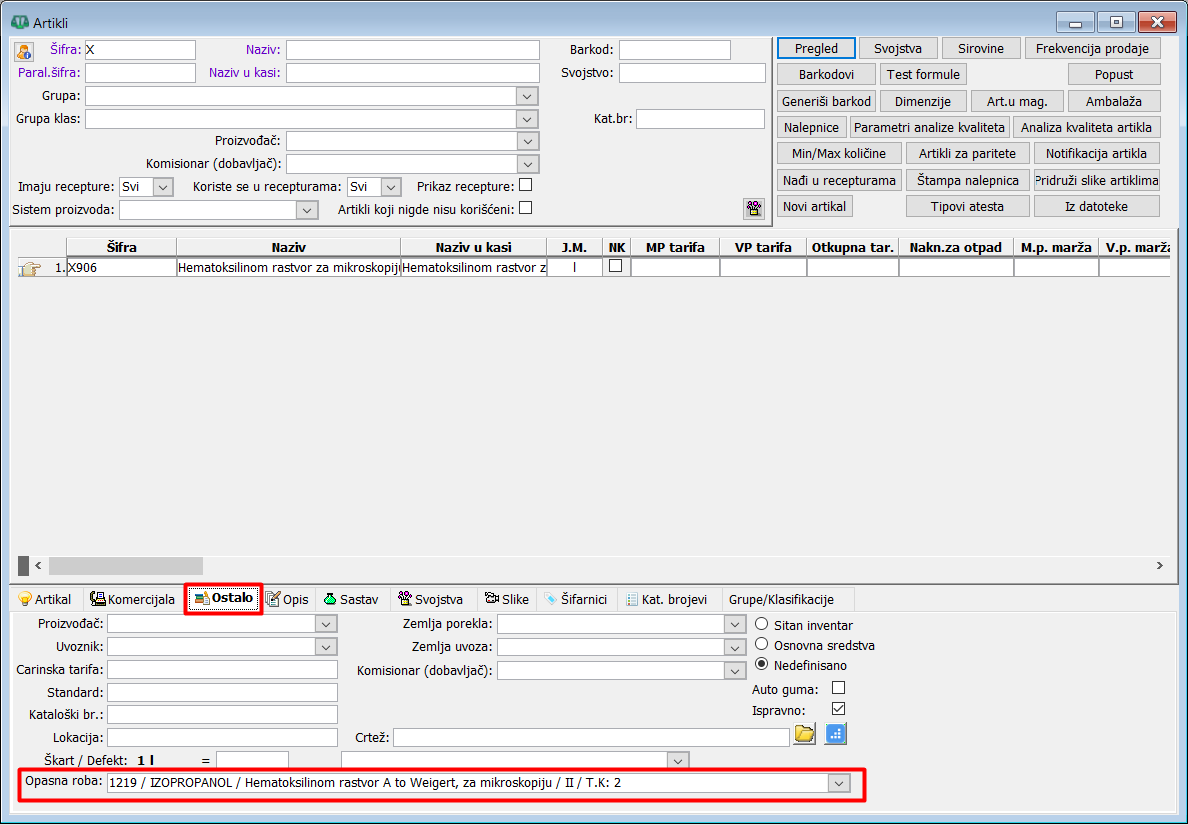Toggle the Prikaz recepture checkbox
1188x825 pixels.
[x=525, y=185]
